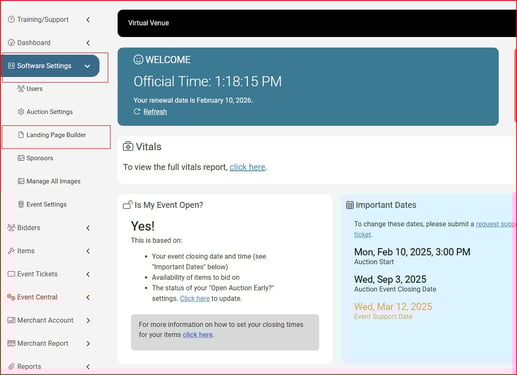Click the Yes! event open status
The width and height of the screenshot is (517, 375).
(143, 226)
